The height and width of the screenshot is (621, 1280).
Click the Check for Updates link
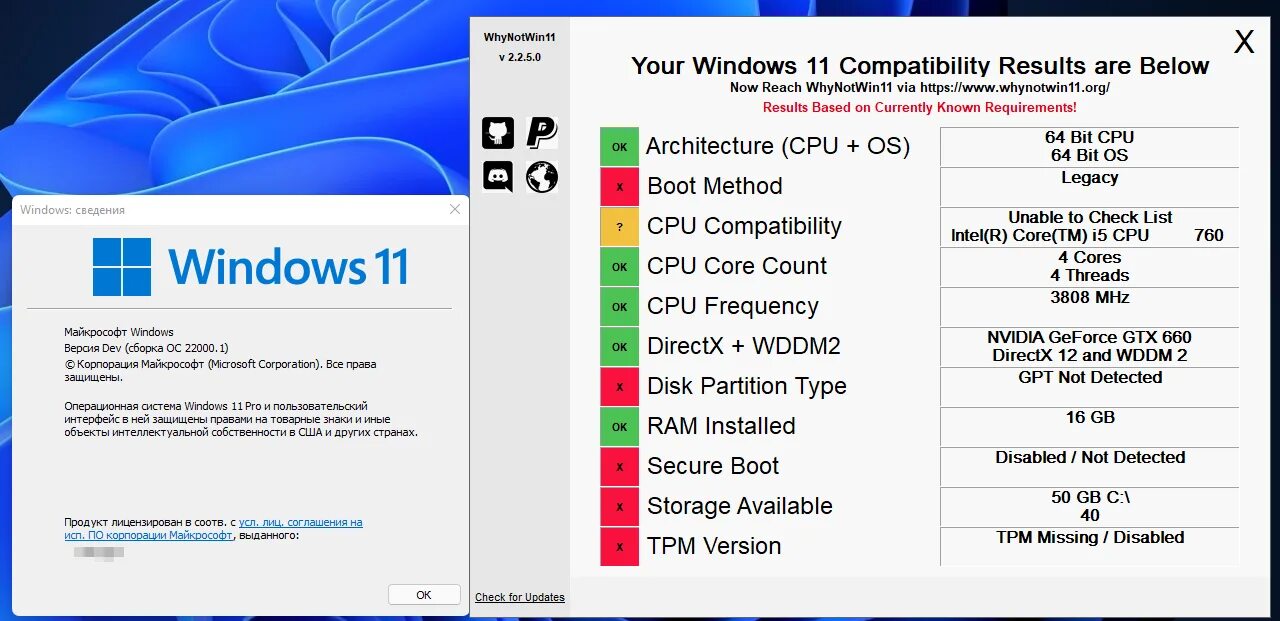tap(520, 597)
